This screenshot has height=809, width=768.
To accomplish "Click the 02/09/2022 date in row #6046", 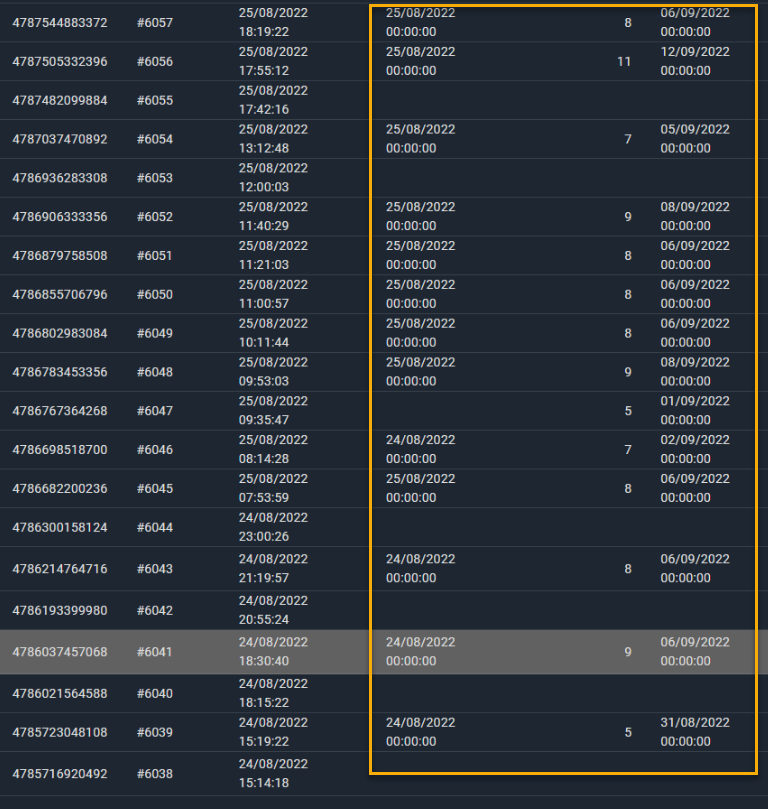I will point(695,440).
